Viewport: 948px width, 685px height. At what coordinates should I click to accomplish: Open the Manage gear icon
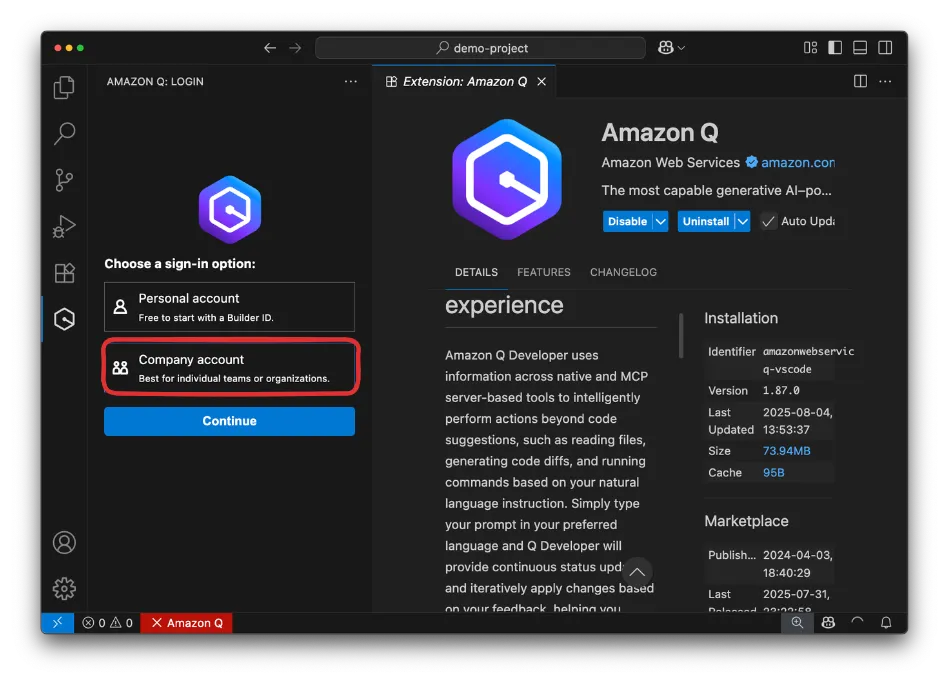click(64, 588)
